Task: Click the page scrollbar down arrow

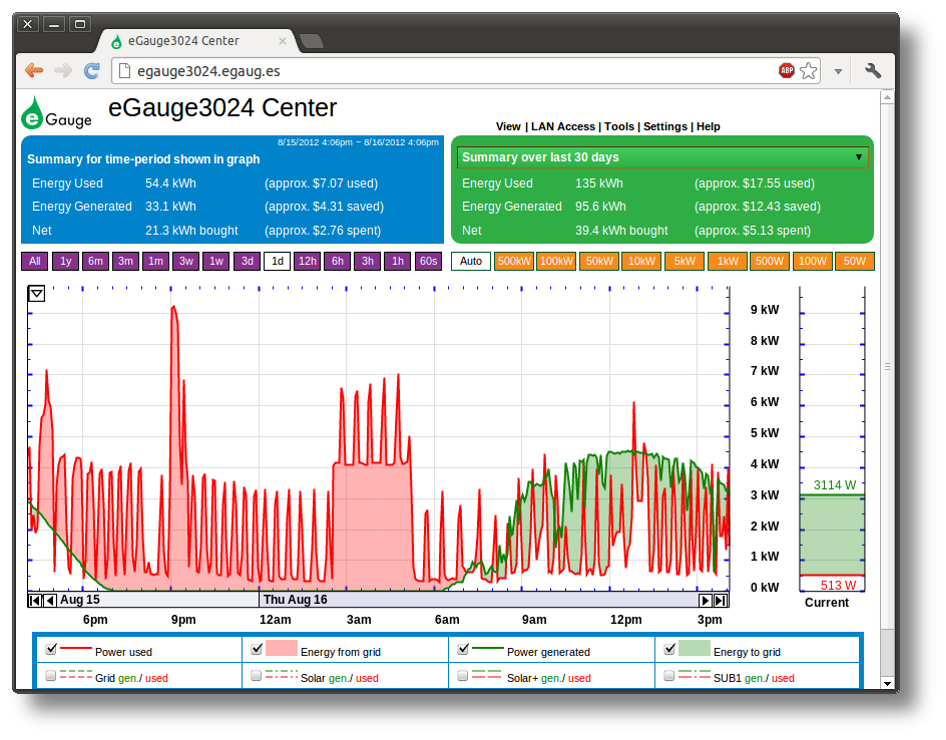Action: (x=887, y=683)
